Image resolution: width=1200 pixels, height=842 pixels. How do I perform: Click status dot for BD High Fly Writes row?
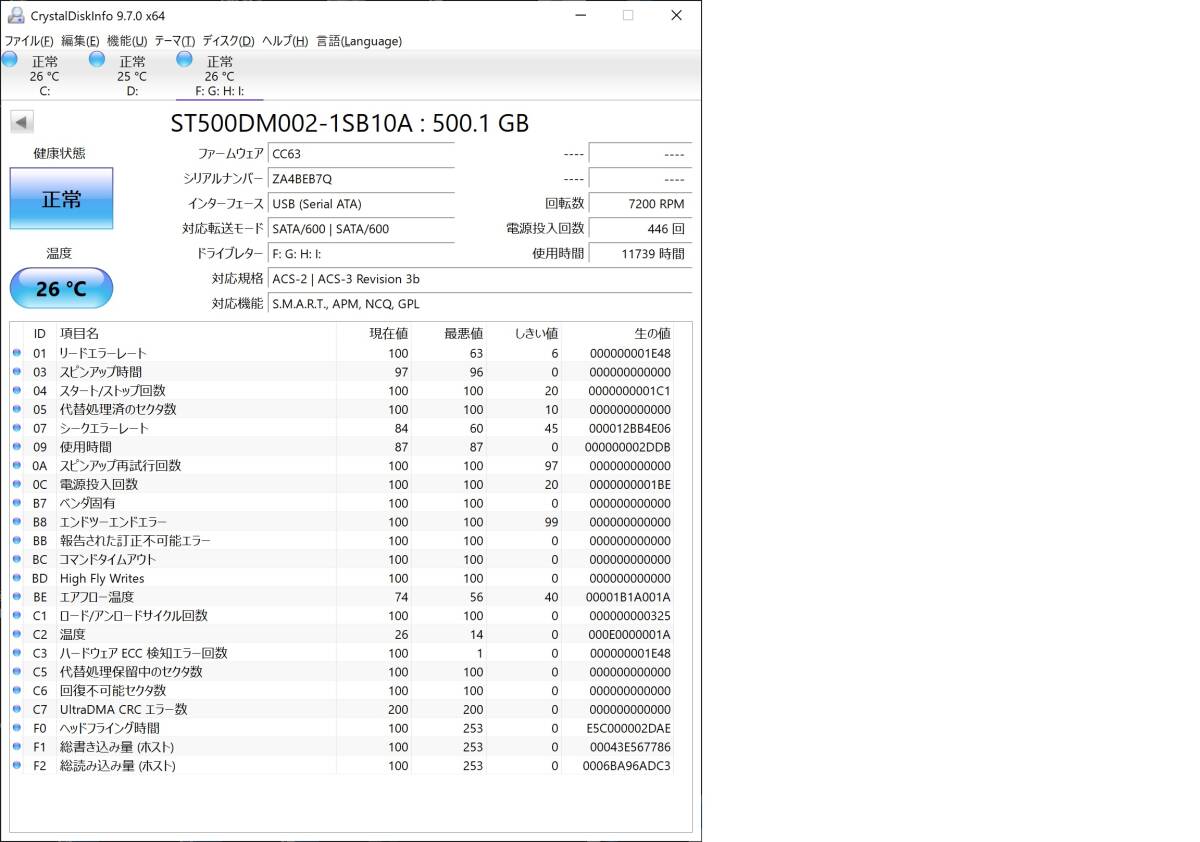click(16, 578)
